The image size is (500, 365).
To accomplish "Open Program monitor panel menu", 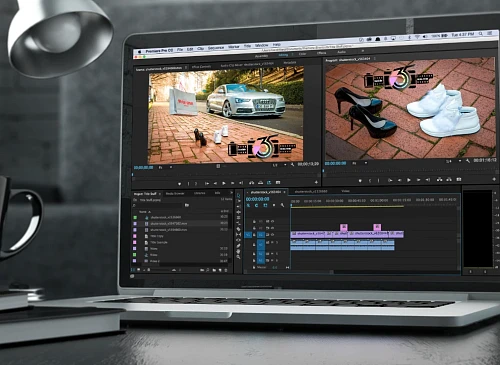I will tap(375, 59).
